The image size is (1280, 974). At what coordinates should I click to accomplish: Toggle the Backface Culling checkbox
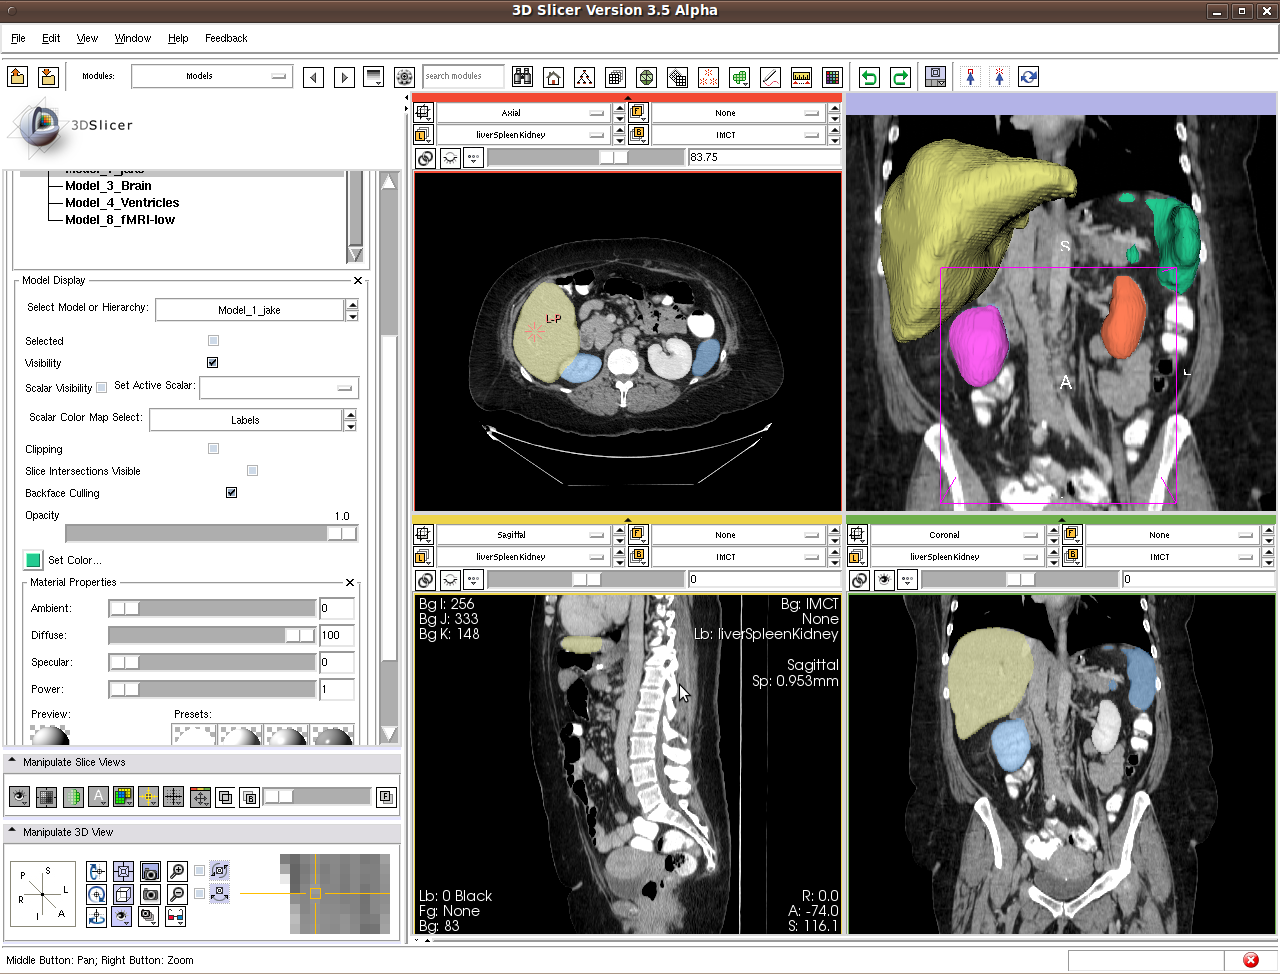[231, 493]
